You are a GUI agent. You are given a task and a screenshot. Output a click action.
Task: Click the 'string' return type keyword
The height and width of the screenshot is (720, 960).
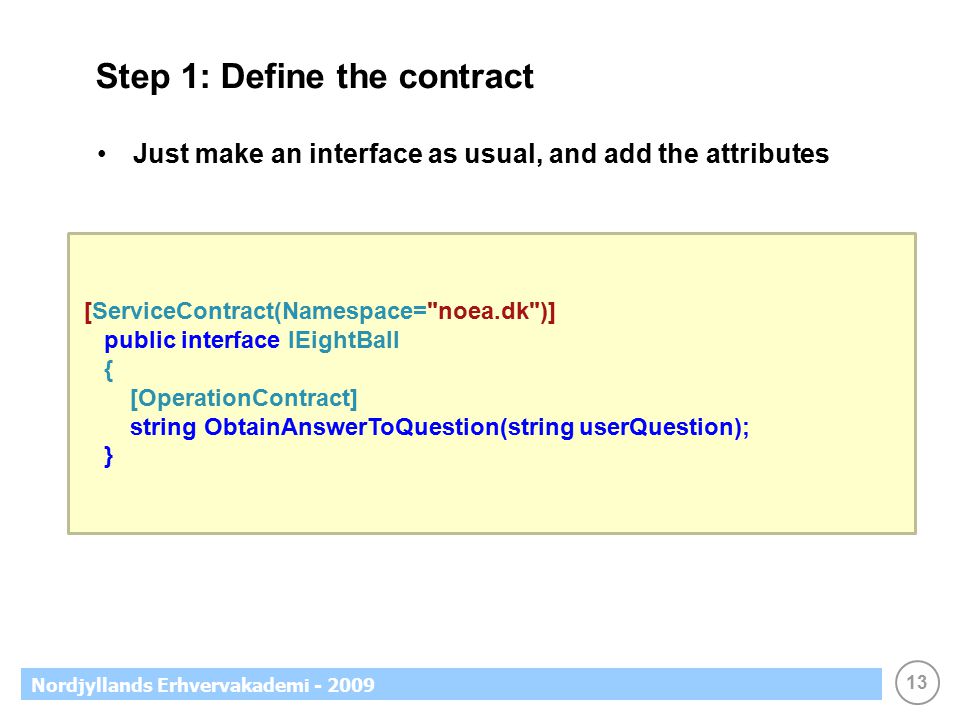163,427
